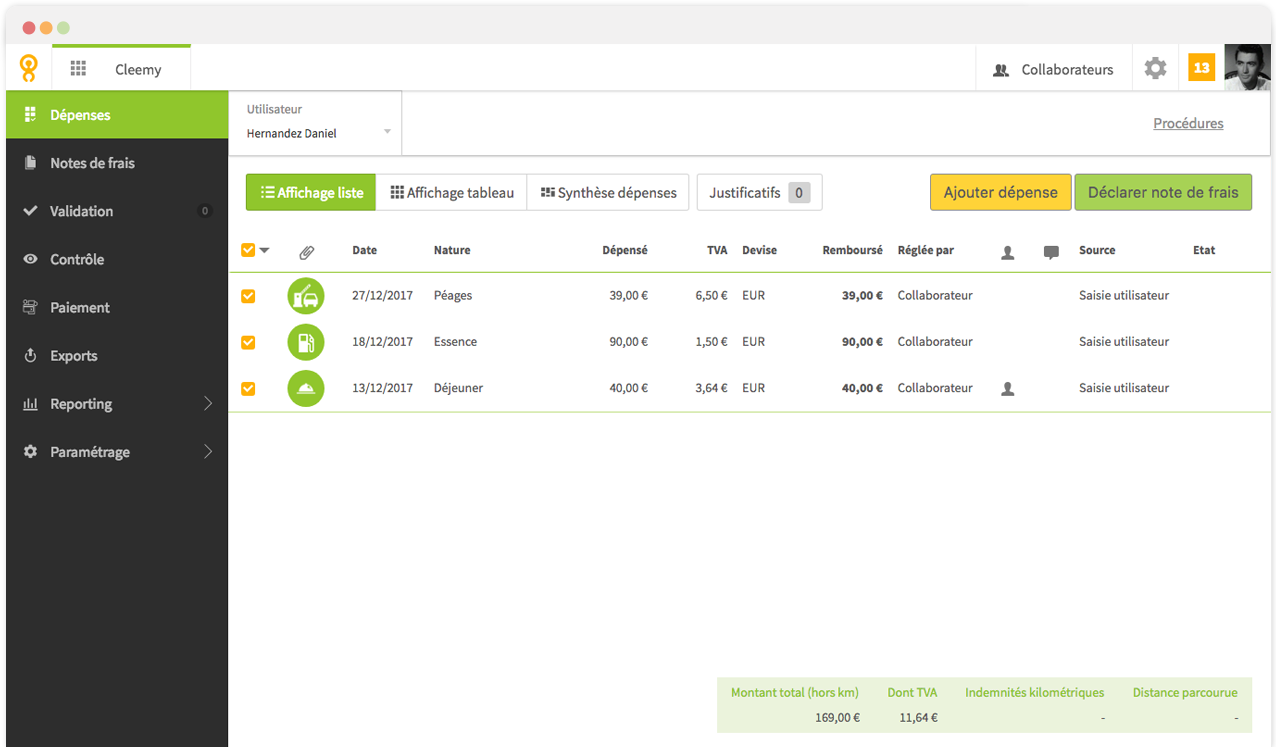Click the Réglée par column header
Image resolution: width=1276 pixels, height=747 pixels.
point(926,250)
